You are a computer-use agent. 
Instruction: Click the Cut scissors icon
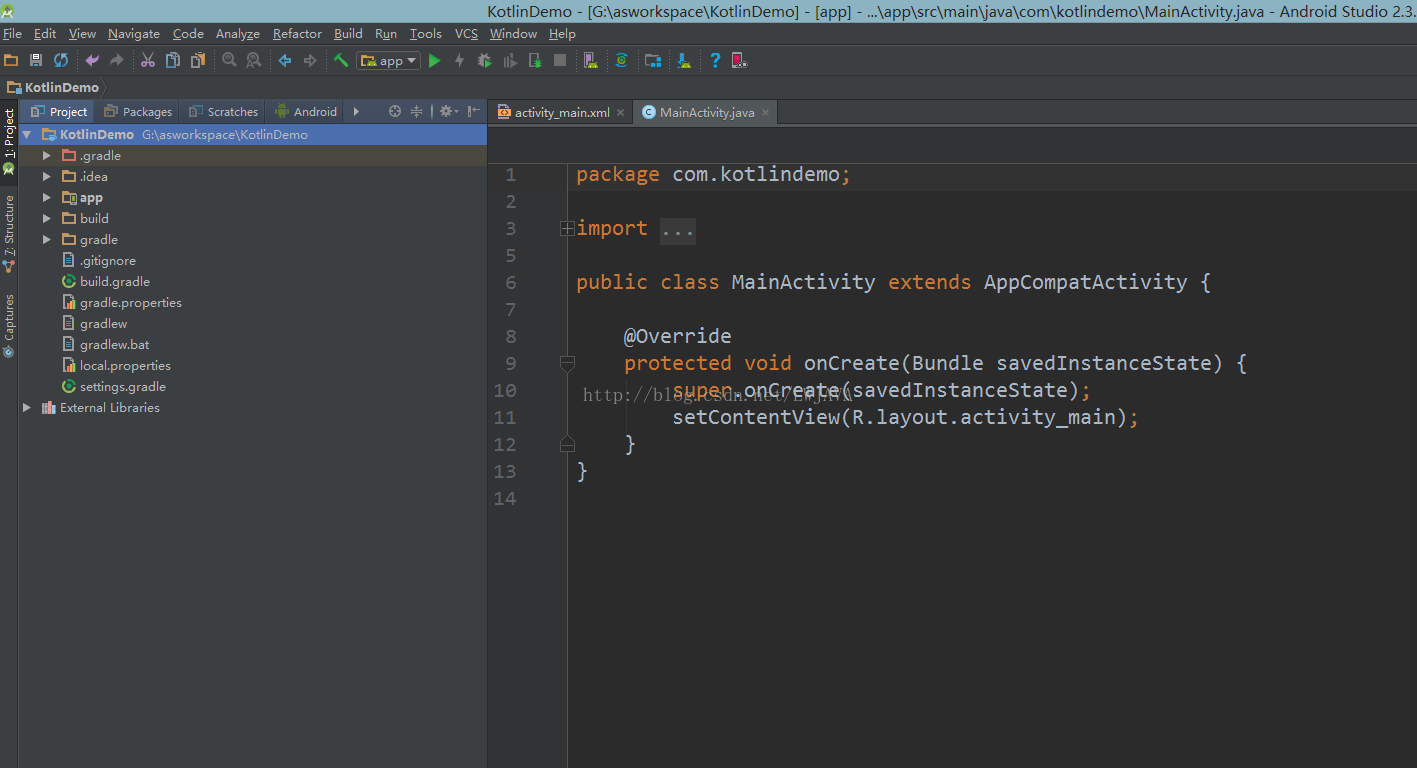[147, 61]
